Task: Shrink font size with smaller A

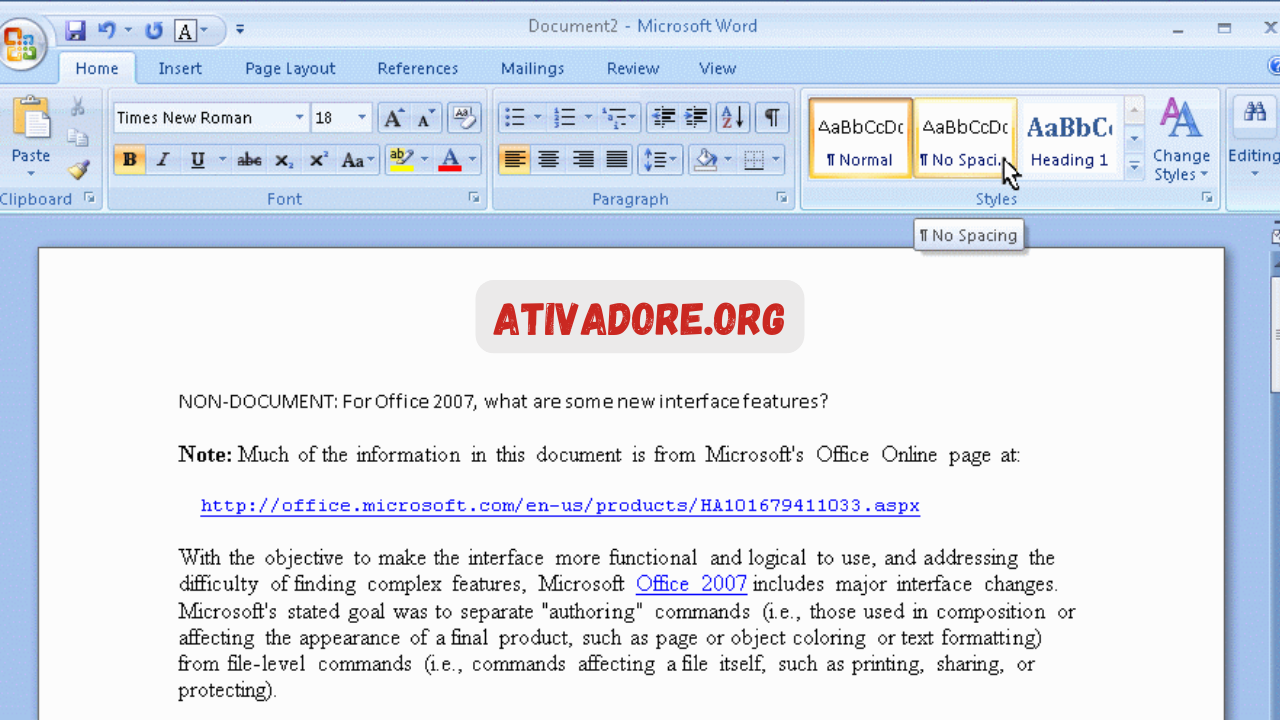Action: (425, 118)
